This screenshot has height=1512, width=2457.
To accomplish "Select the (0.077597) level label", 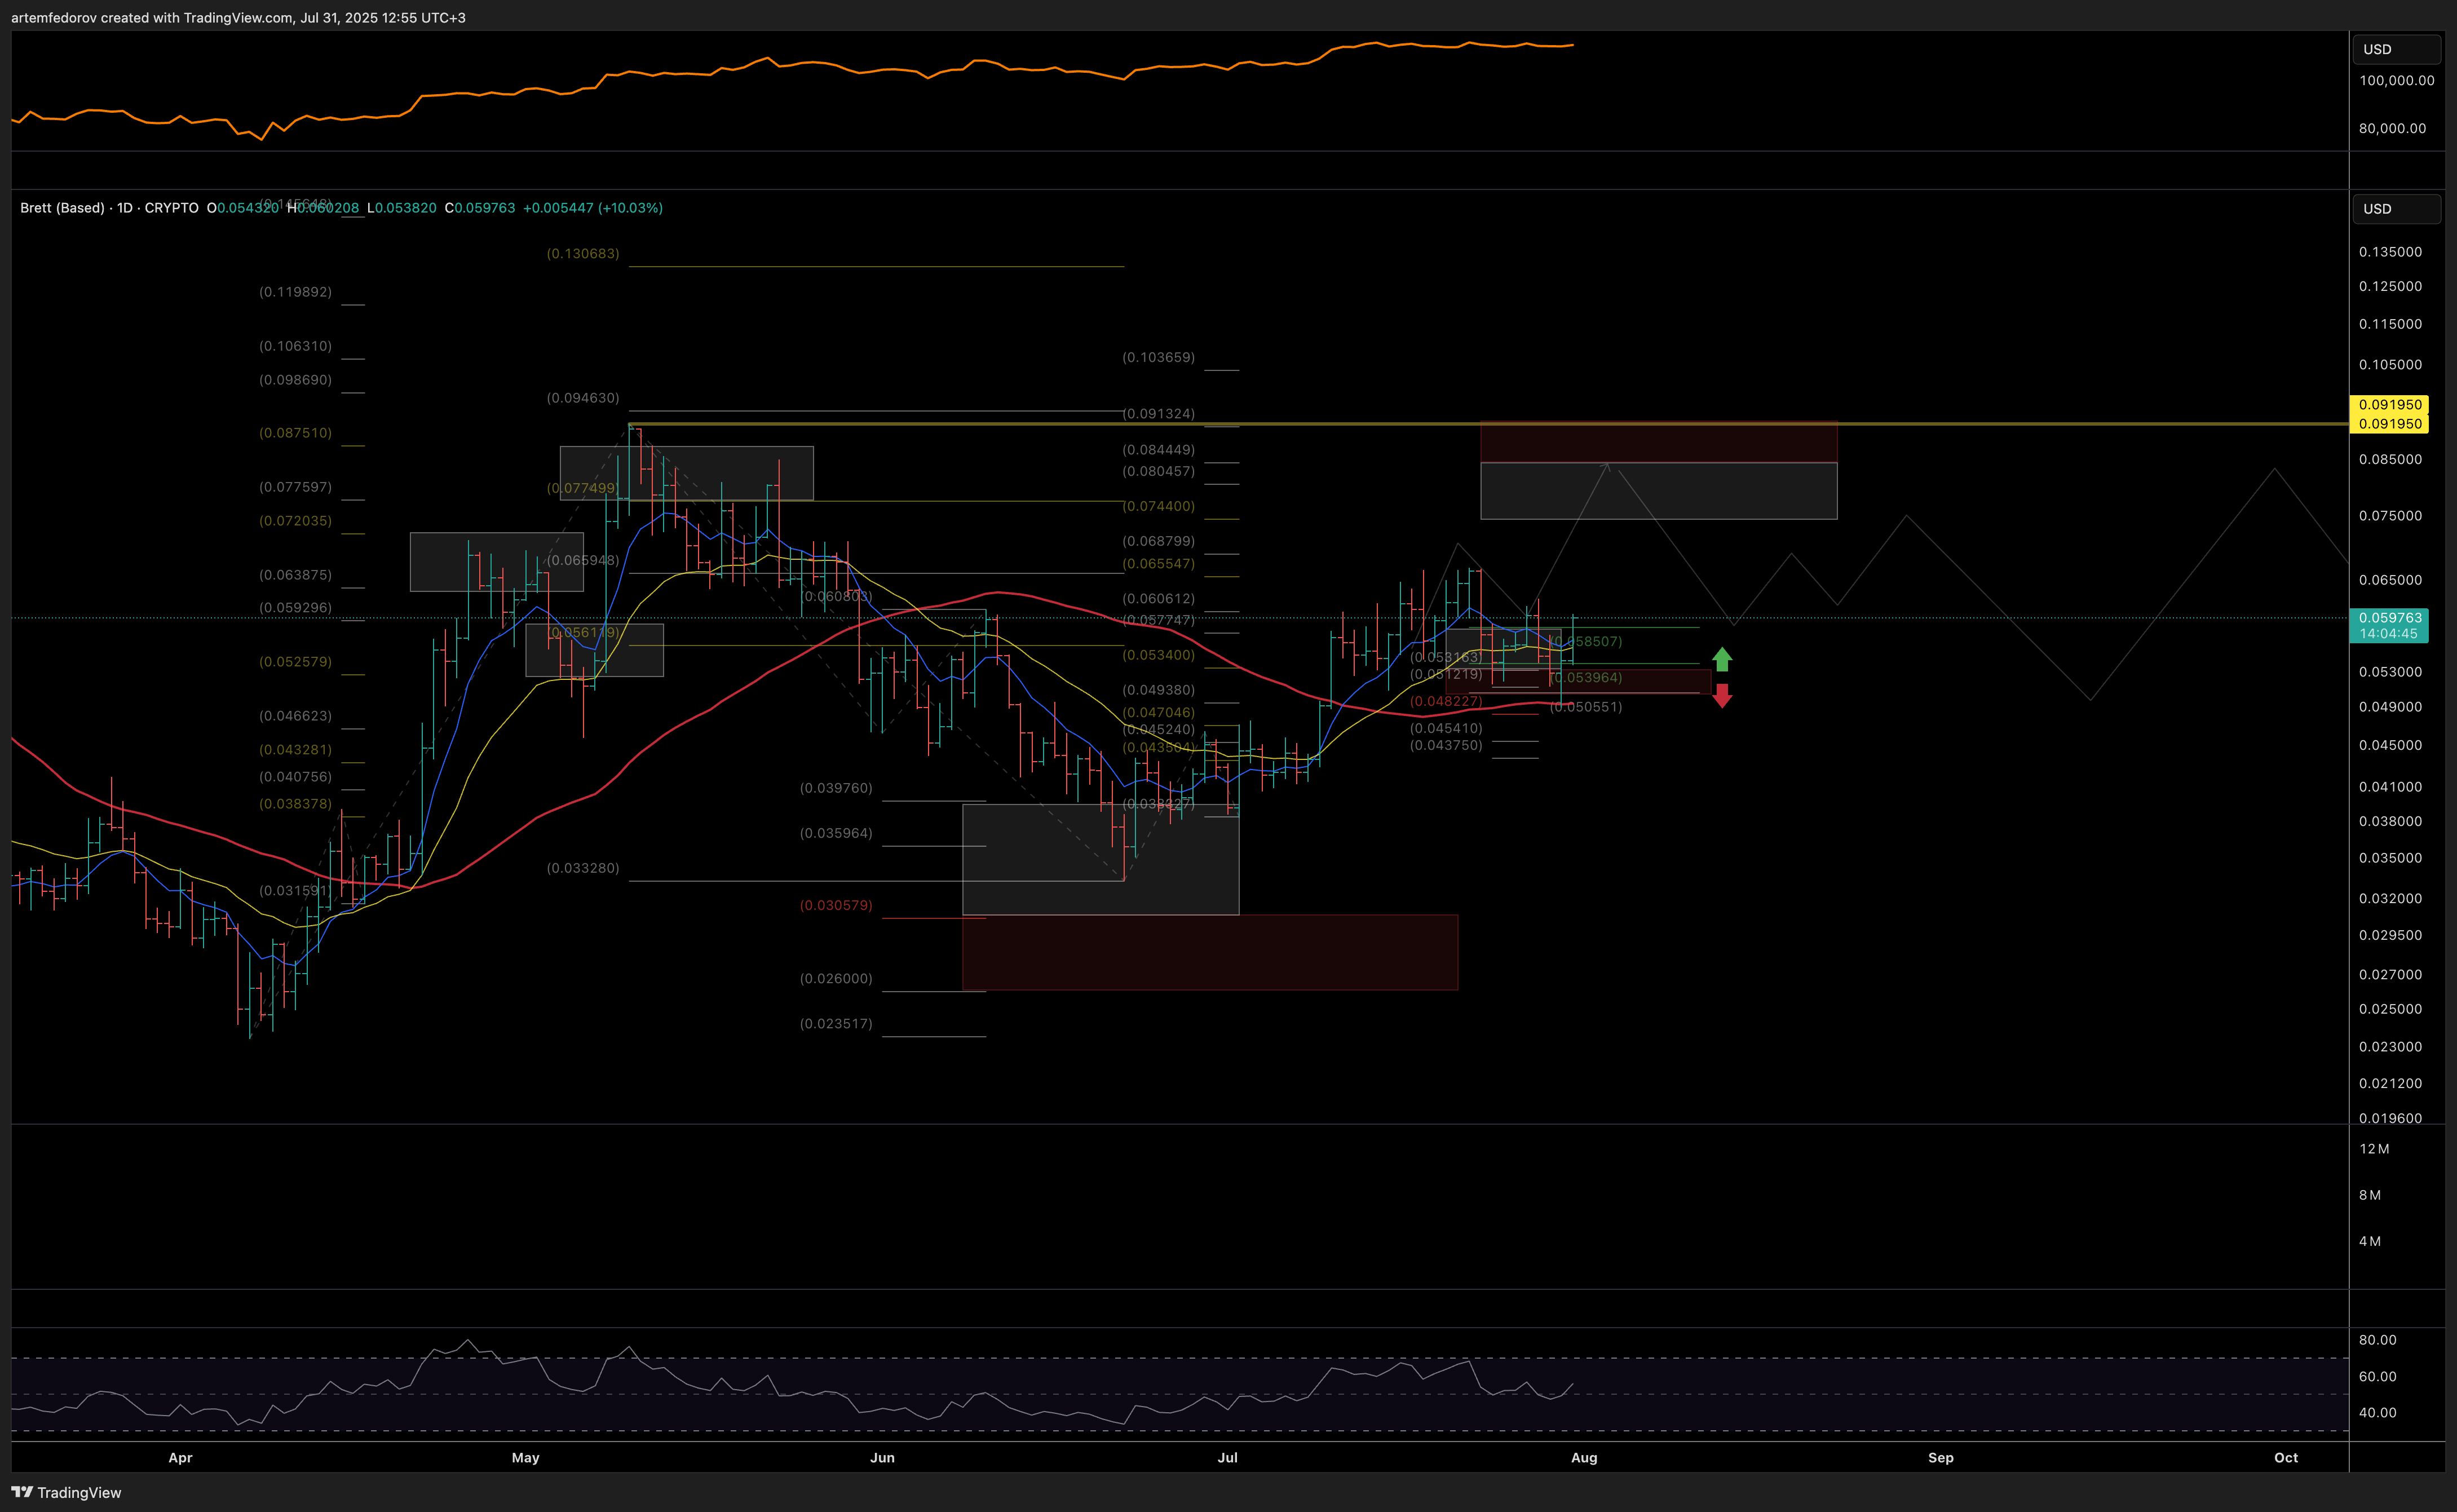I will [295, 487].
